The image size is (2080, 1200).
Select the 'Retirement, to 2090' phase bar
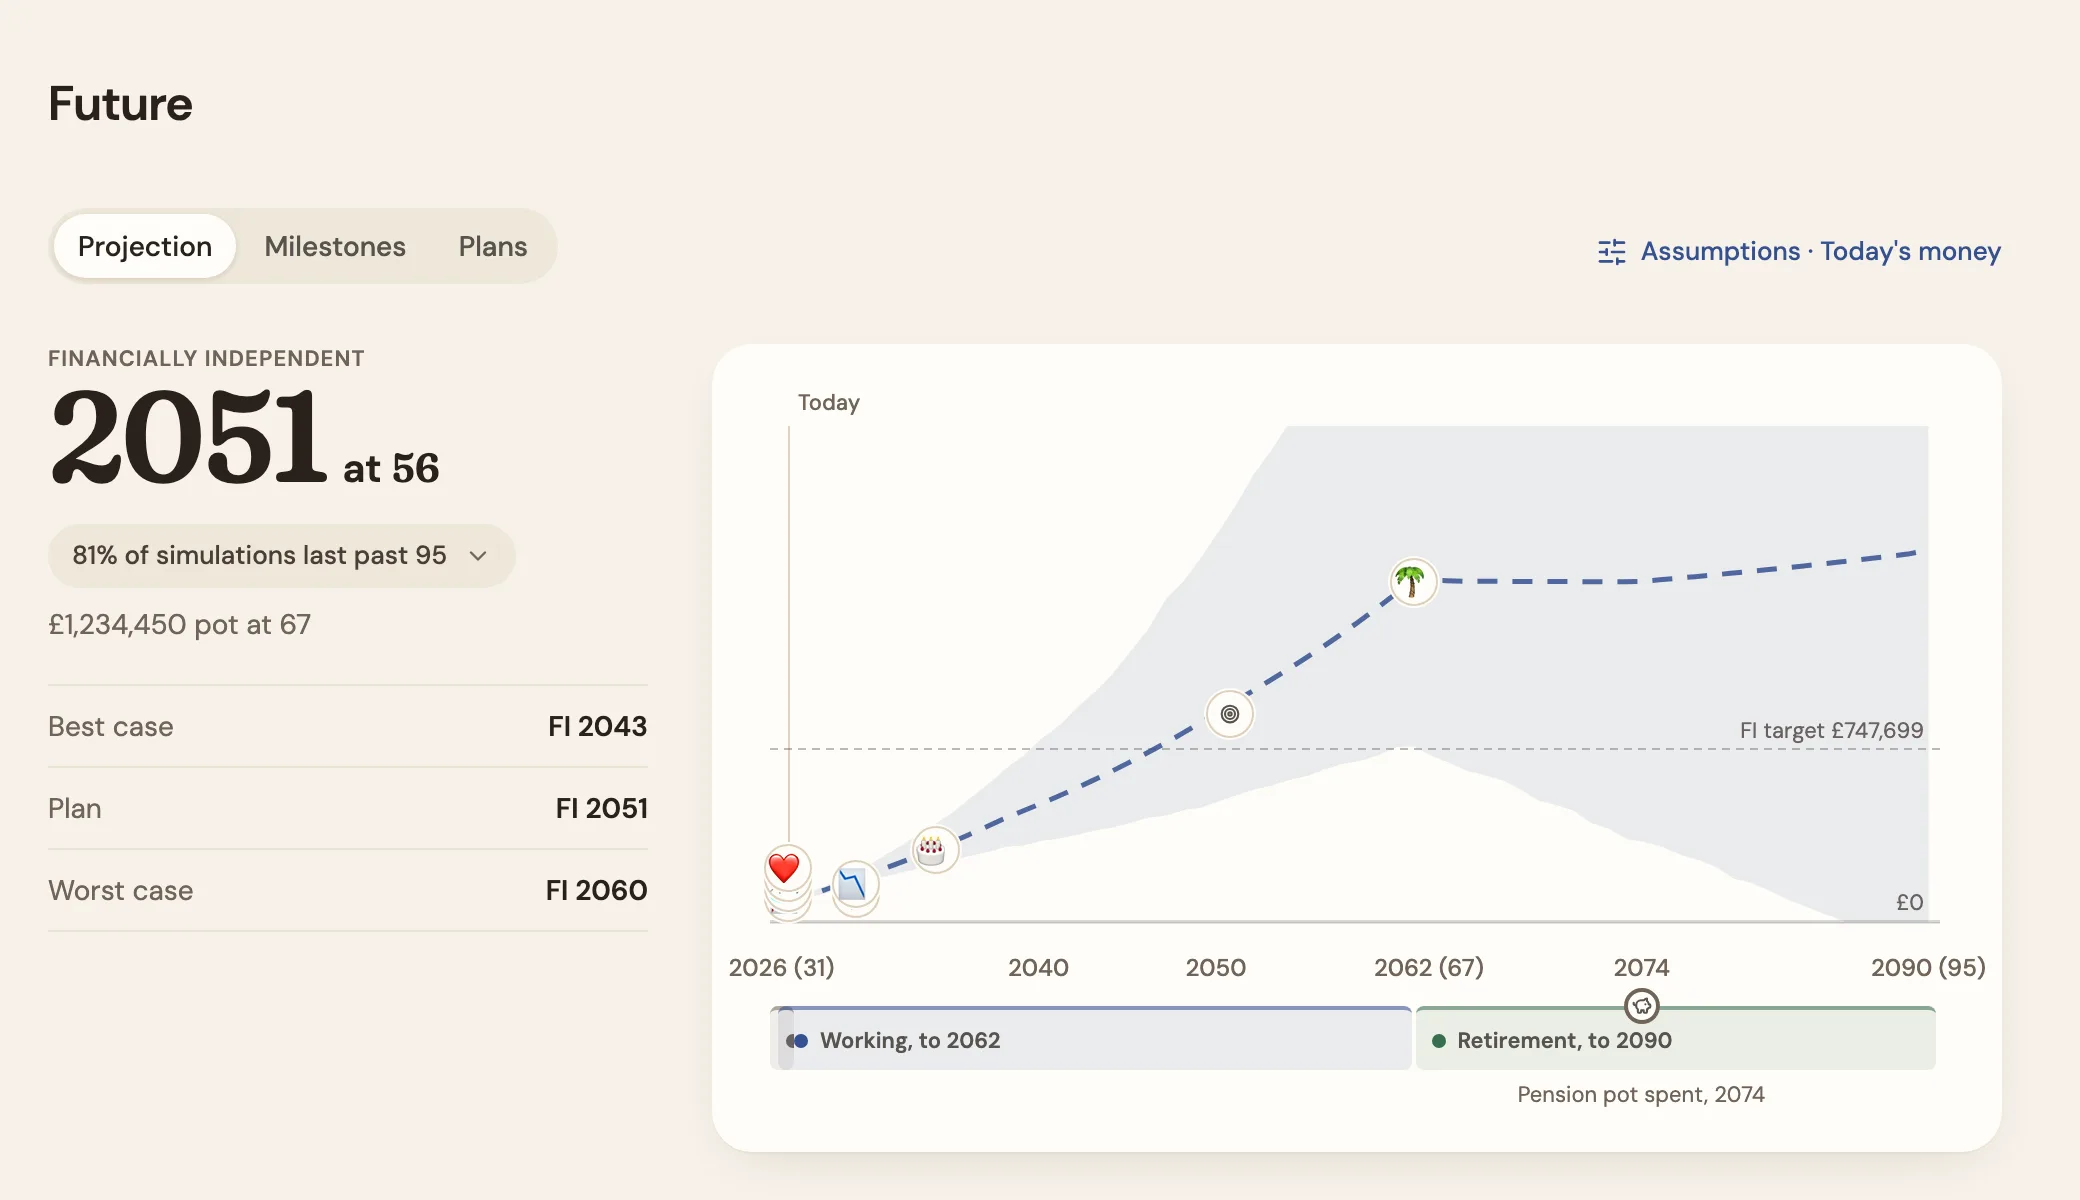click(1676, 1038)
